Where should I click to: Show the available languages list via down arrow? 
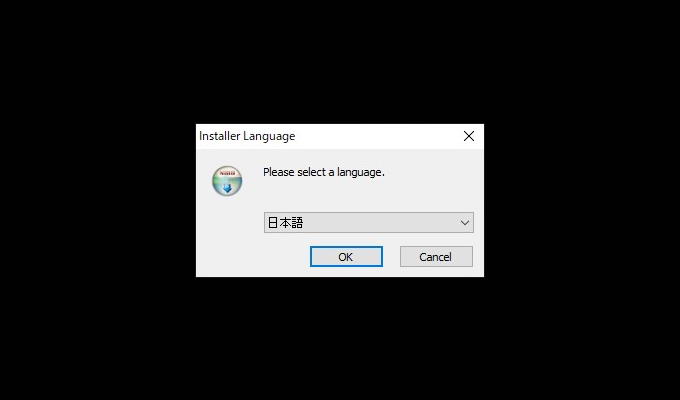coord(464,223)
